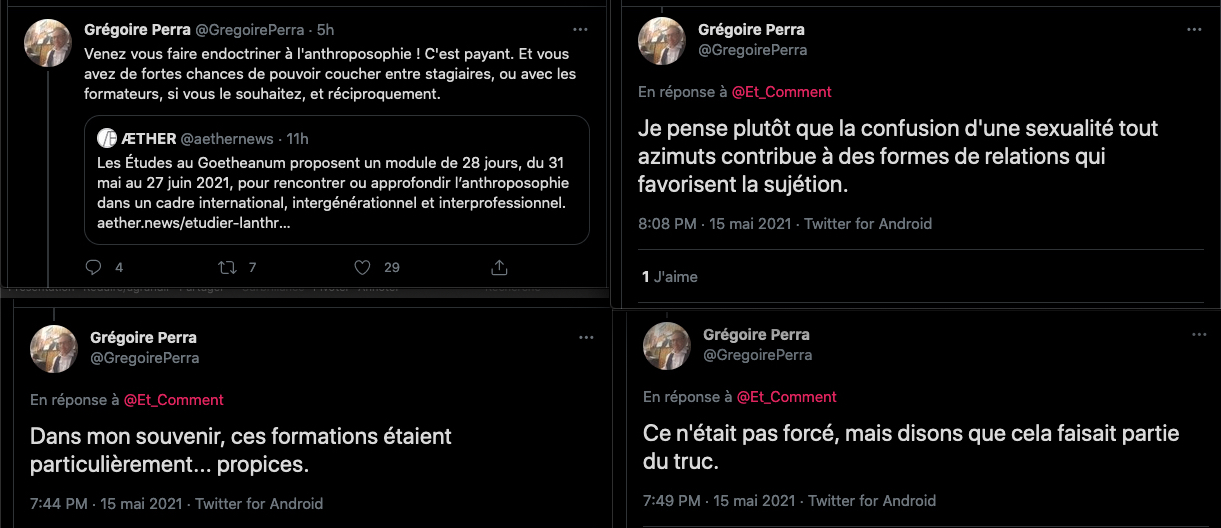Like the tweet with 29 likes
This screenshot has height=528, width=1221.
pyautogui.click(x=363, y=267)
